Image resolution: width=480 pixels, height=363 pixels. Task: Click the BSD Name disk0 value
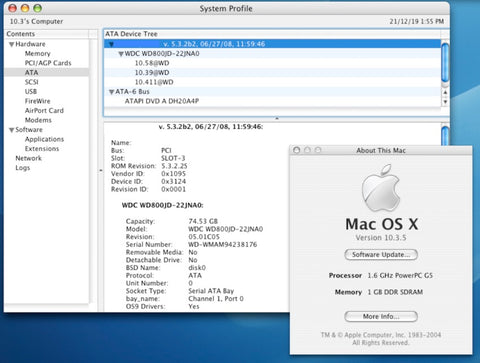coord(197,268)
